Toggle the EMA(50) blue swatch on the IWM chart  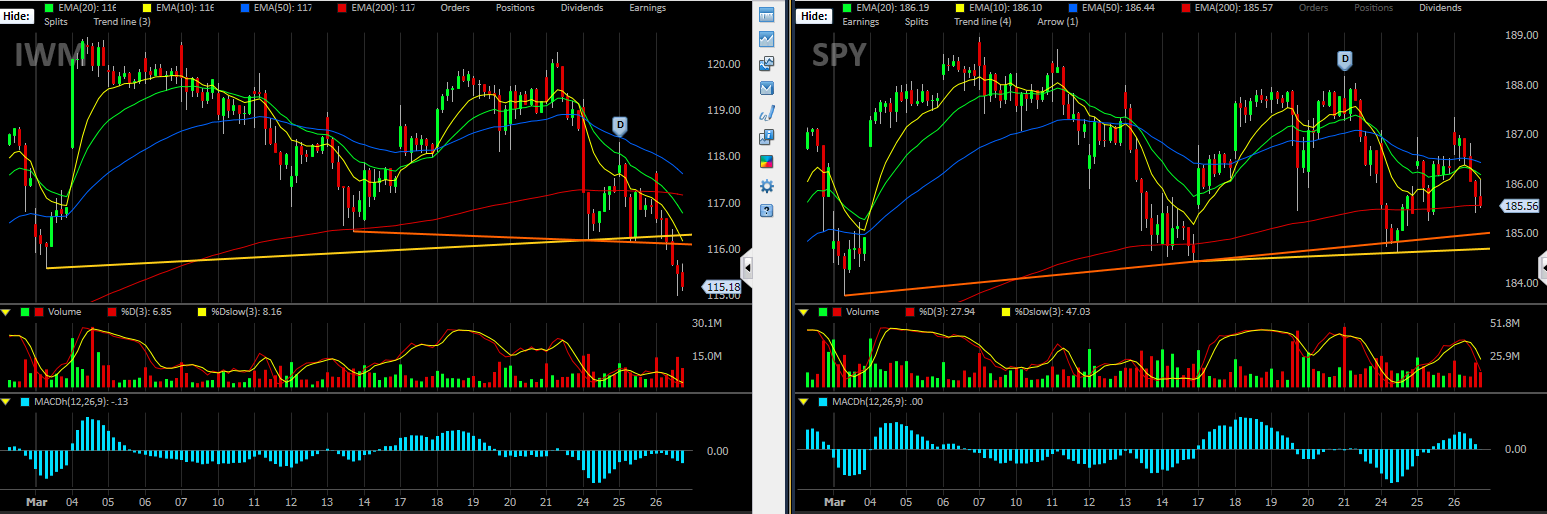pos(245,8)
